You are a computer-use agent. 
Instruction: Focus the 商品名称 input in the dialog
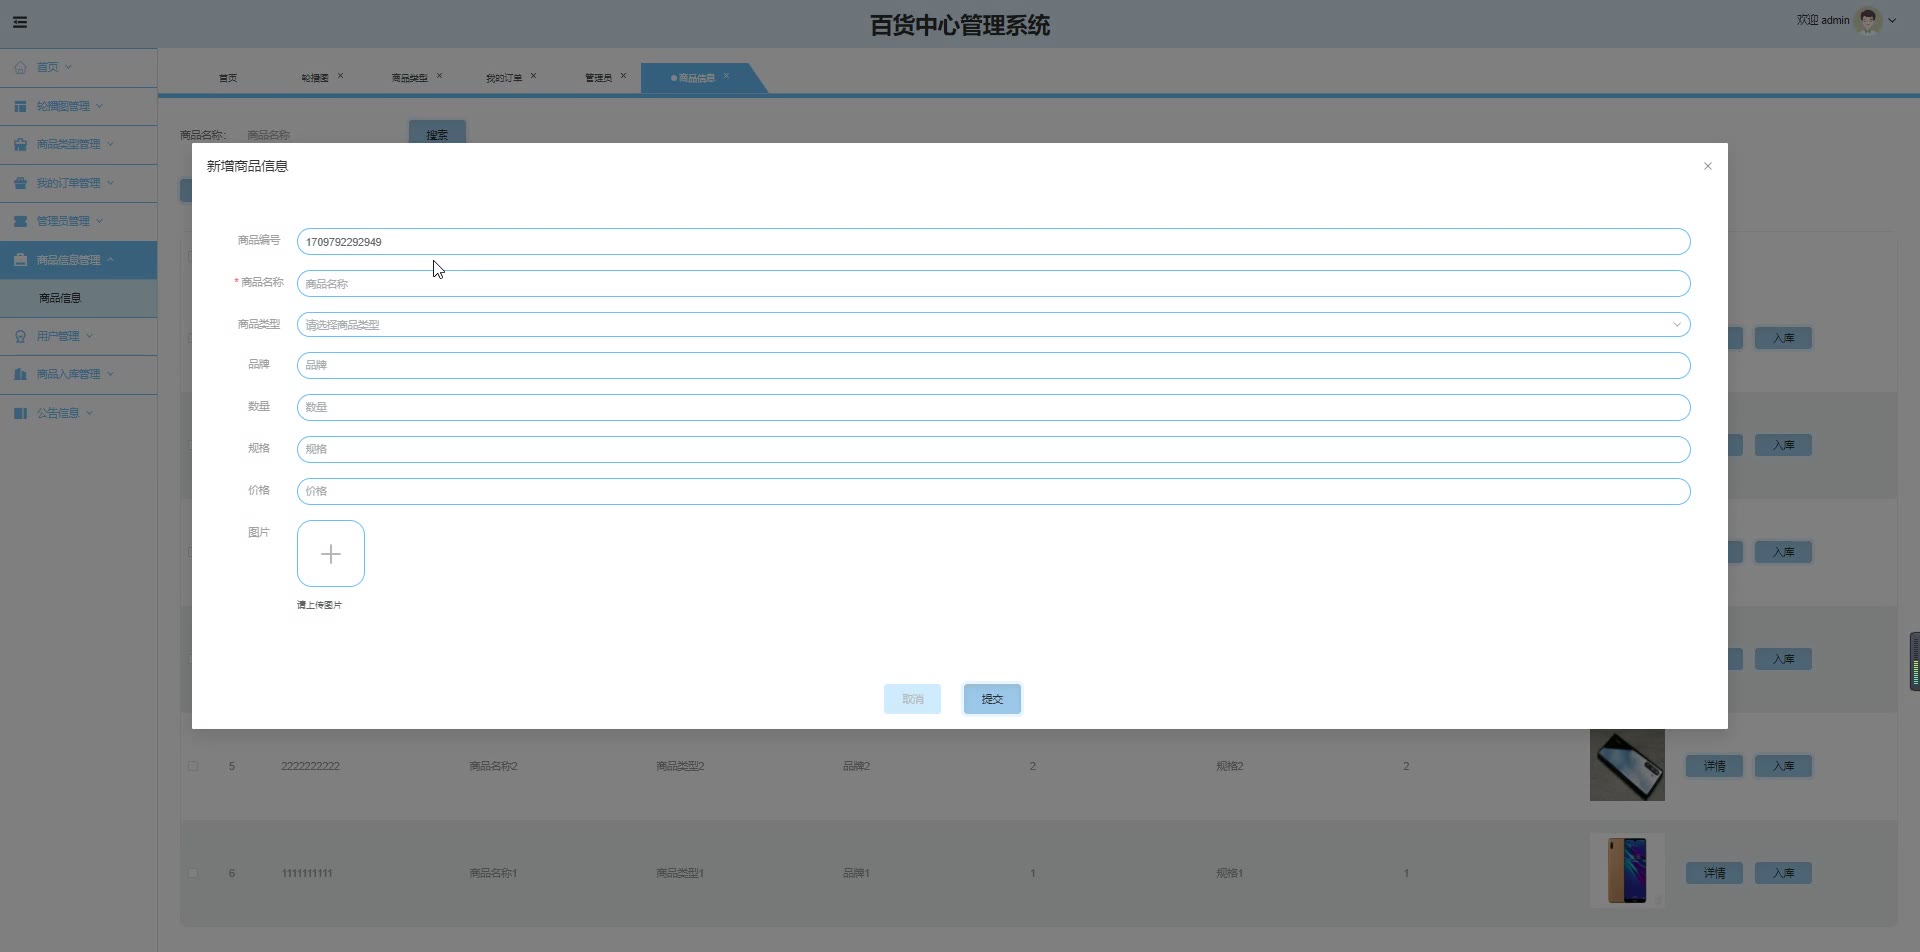click(993, 283)
